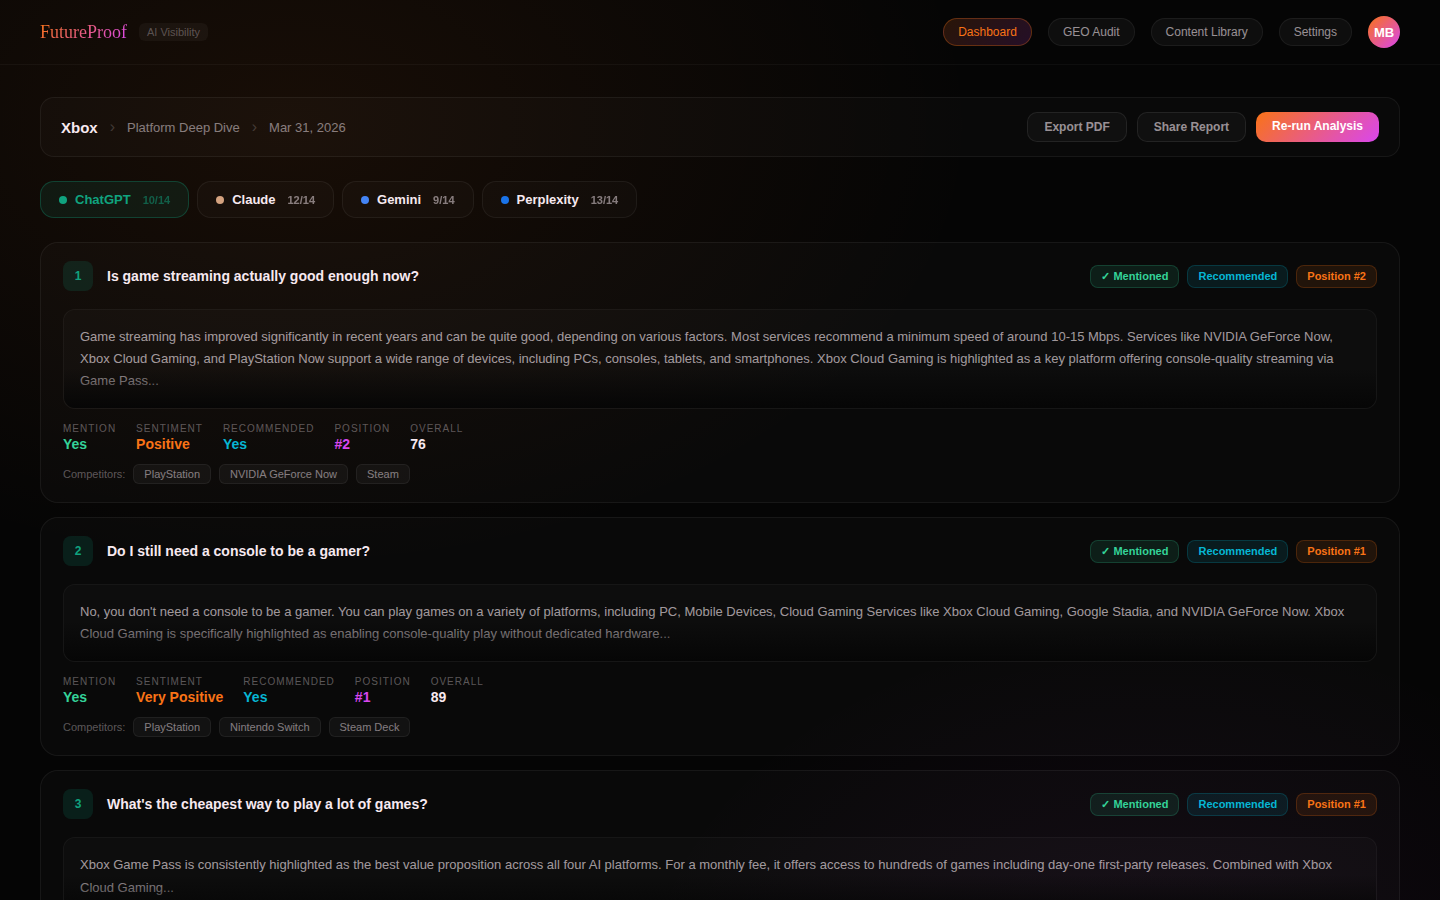The width and height of the screenshot is (1440, 900).
Task: Select the ChatGPT platform tab
Action: point(114,200)
